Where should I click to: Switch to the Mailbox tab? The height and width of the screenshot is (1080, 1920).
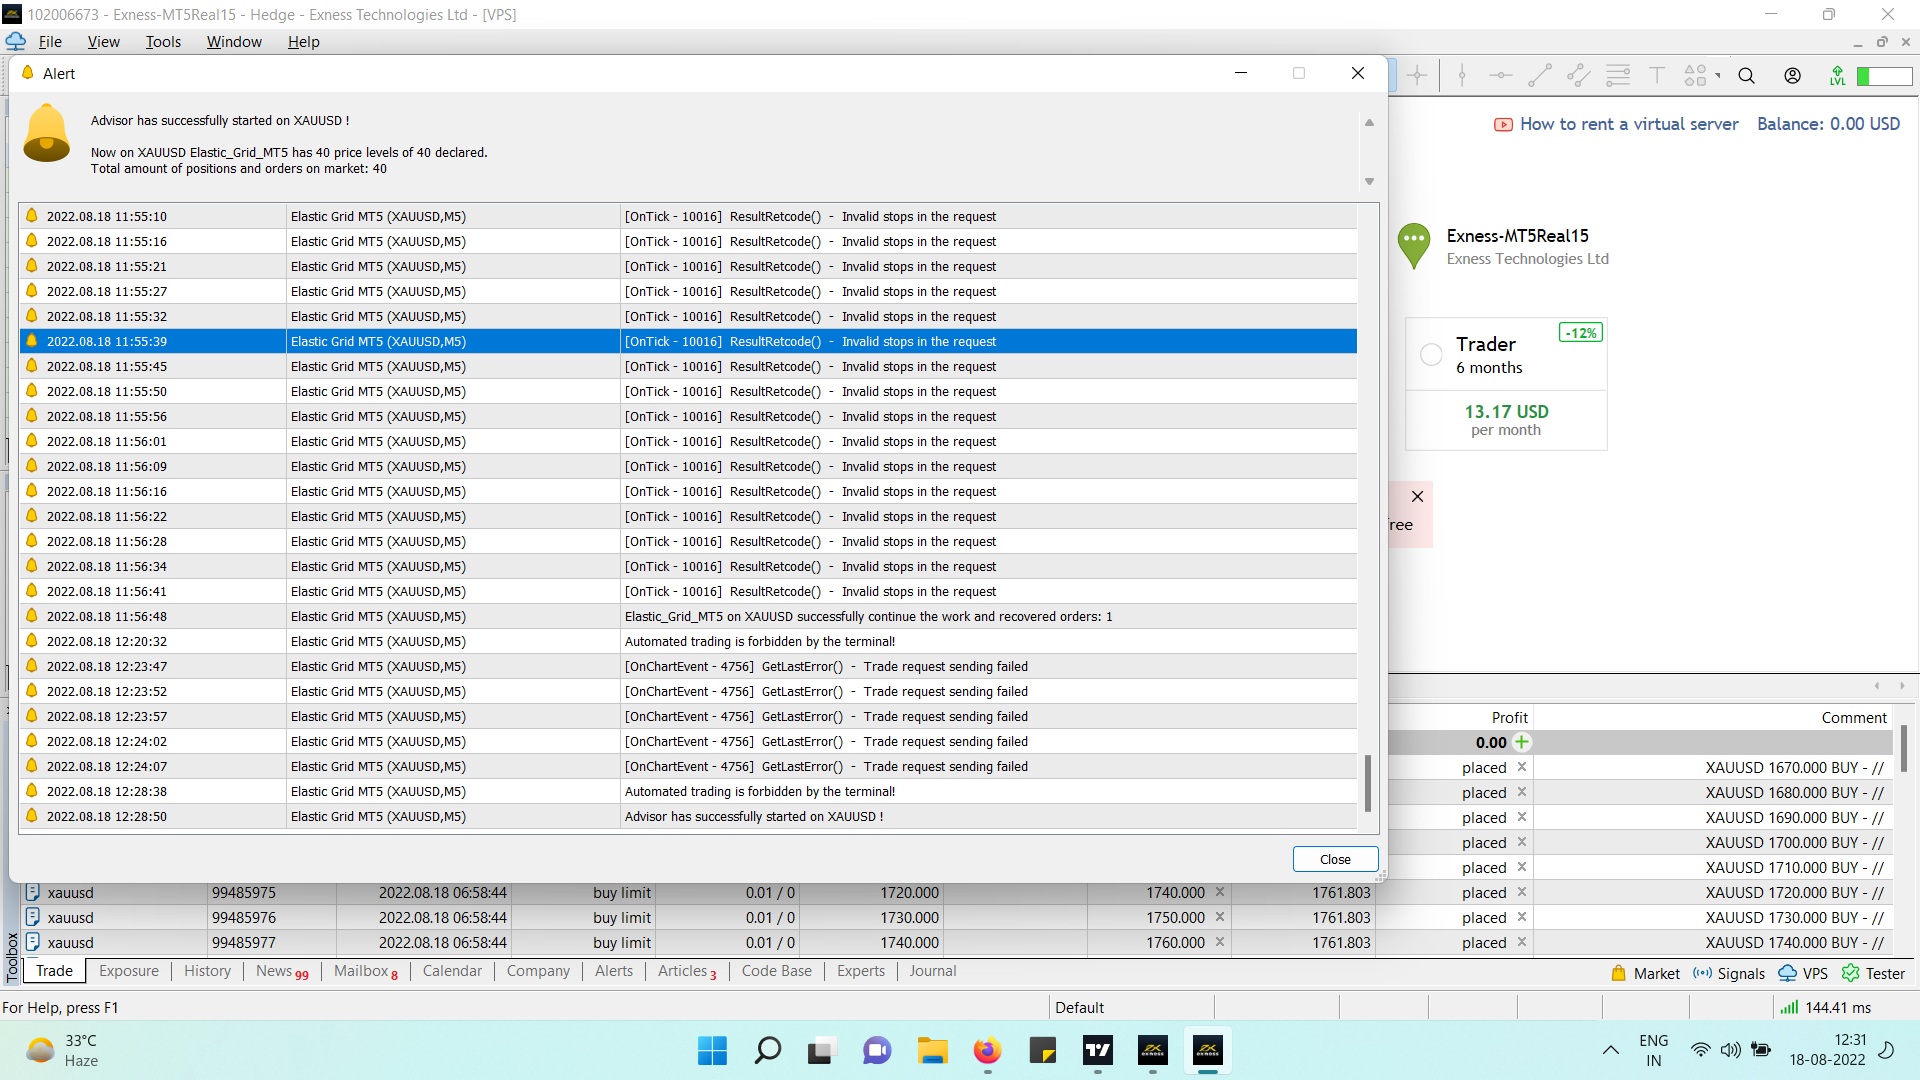[365, 971]
